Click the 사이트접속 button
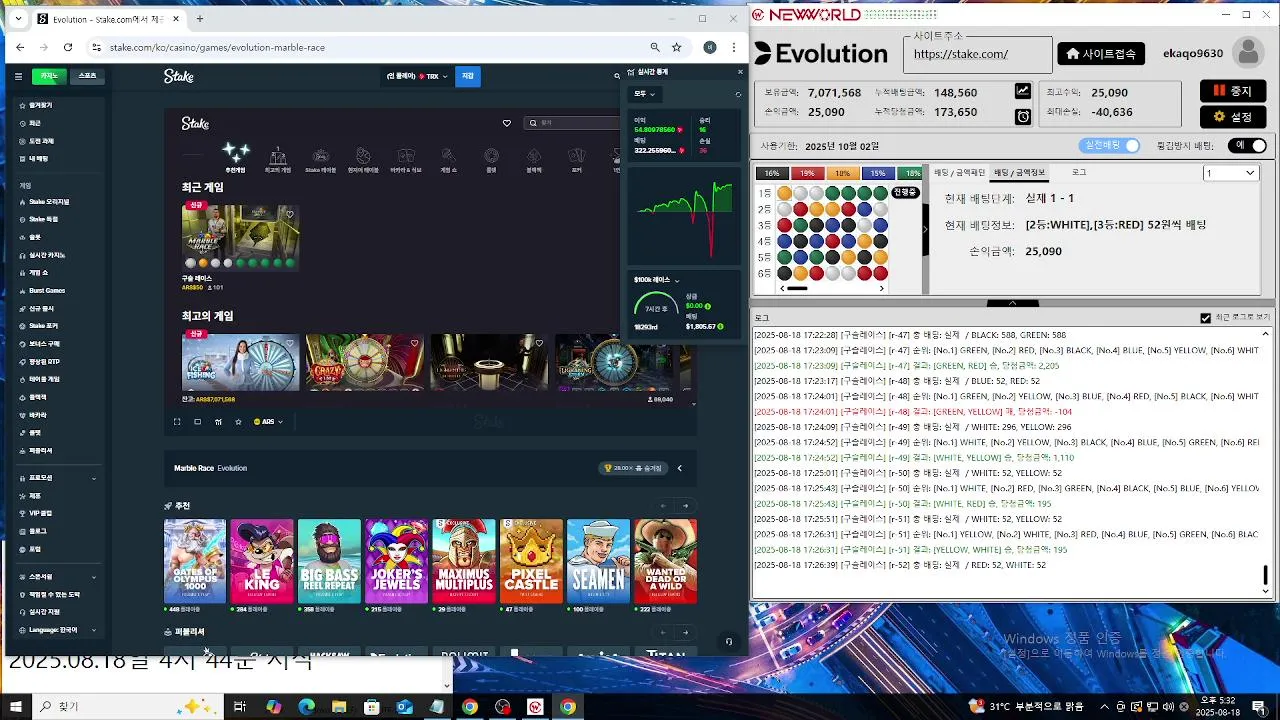This screenshot has width=1280, height=720. 1101,54
